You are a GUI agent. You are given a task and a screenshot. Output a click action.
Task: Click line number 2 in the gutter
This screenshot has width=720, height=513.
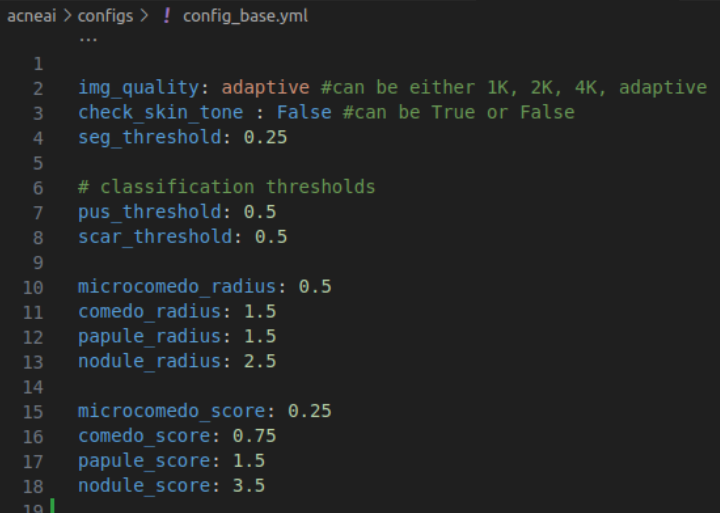[38, 88]
